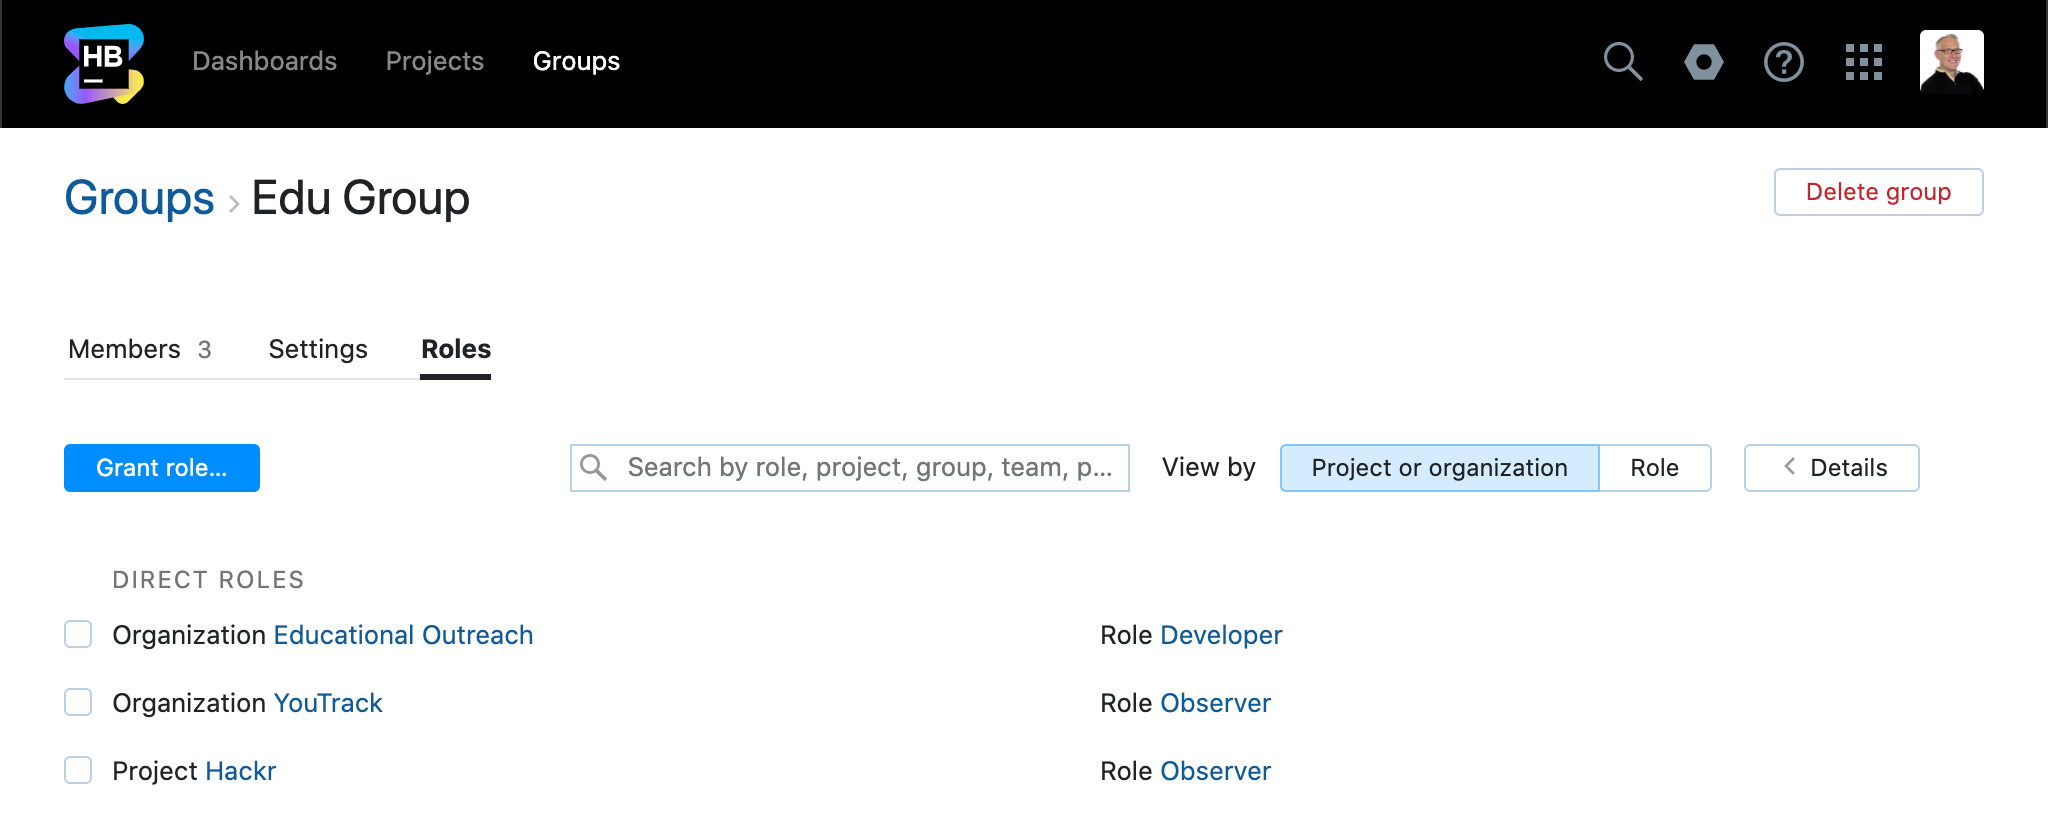Click the Grant role button
This screenshot has width=2048, height=840.
click(162, 468)
